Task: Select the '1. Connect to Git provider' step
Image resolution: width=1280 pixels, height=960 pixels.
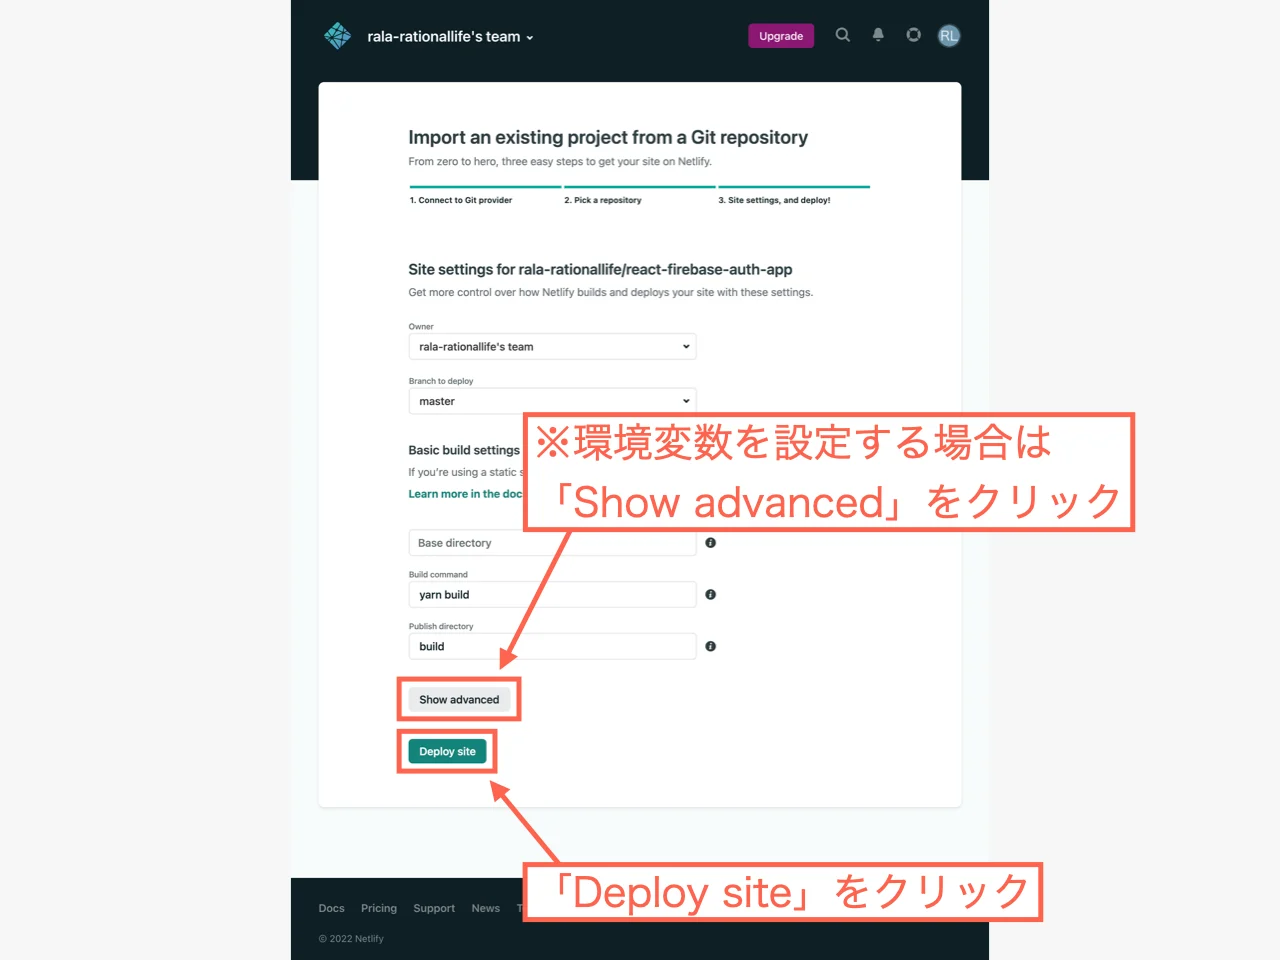Action: [x=461, y=200]
